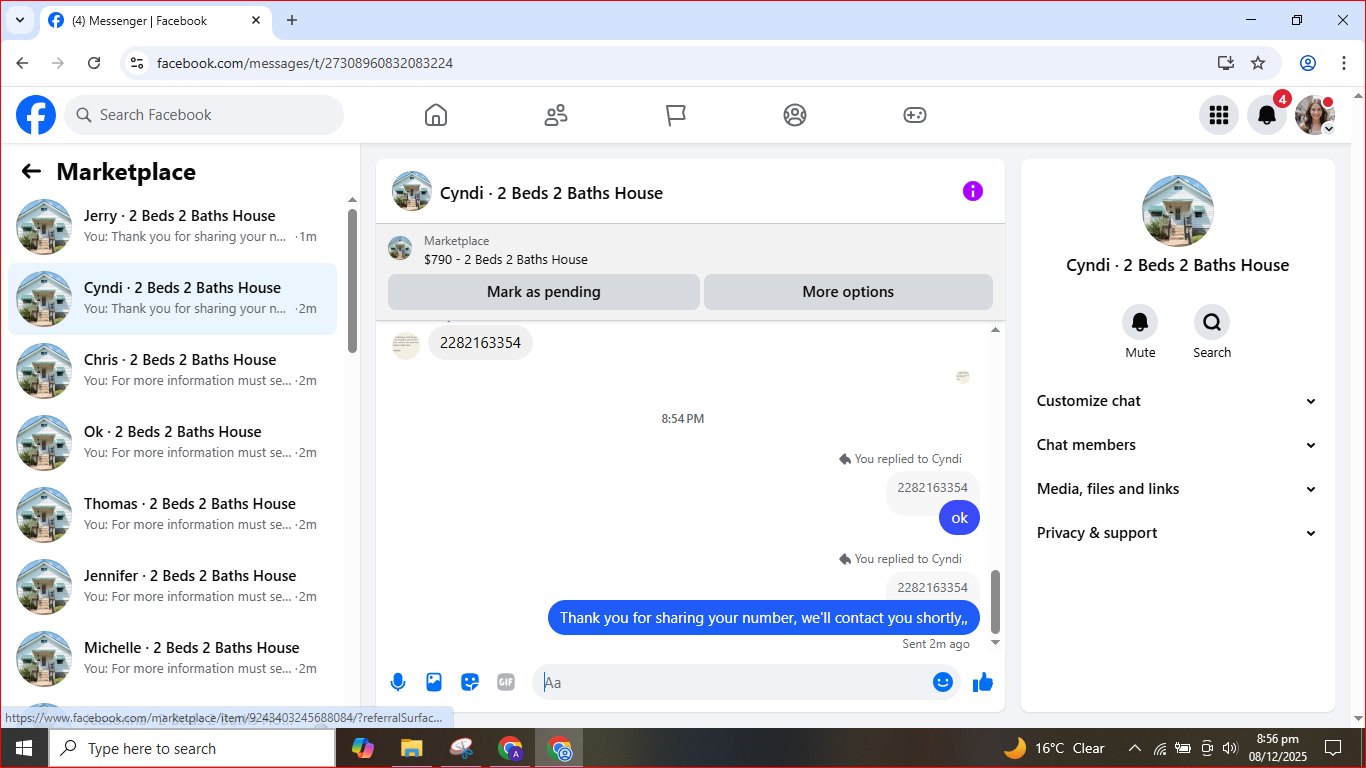Open Chrome's three-dot menu
1366x768 pixels.
pyautogui.click(x=1344, y=63)
